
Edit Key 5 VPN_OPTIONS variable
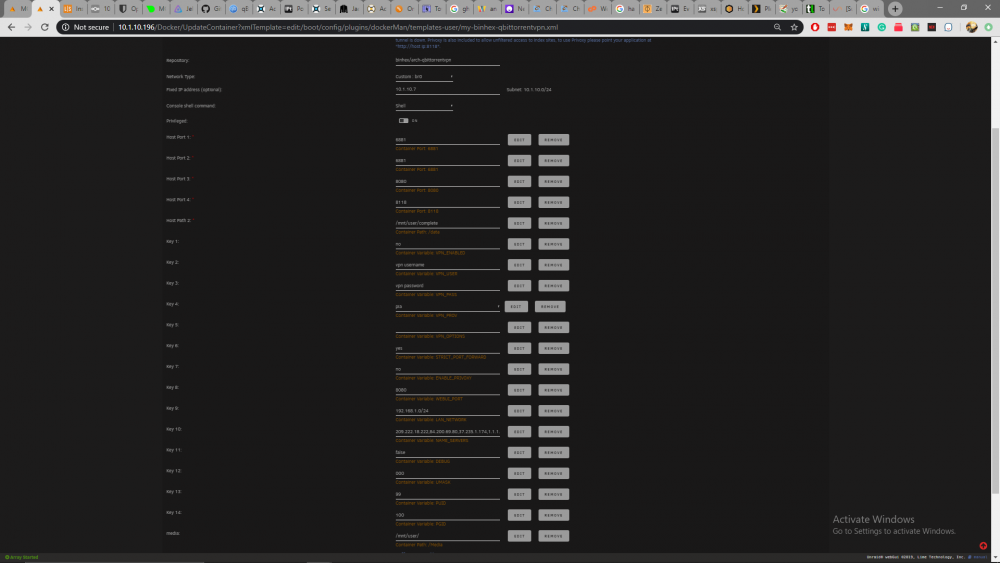(519, 327)
